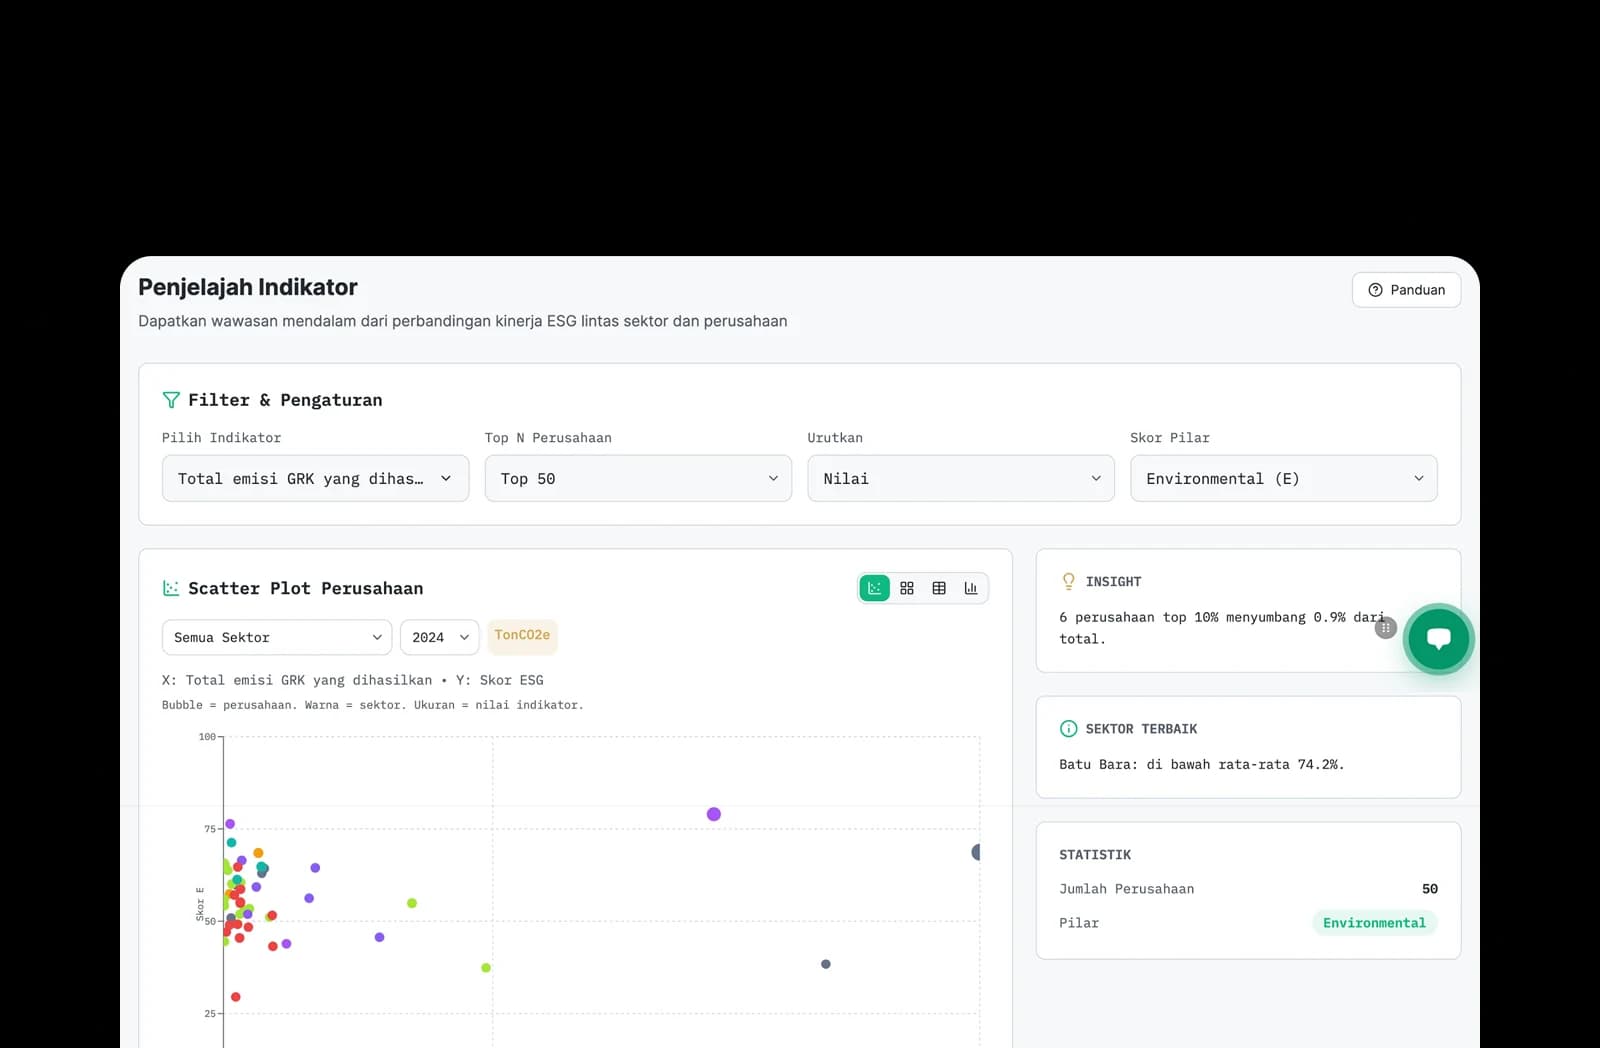Click the Jumlah Perusahaan value 50
Viewport: 1600px width, 1048px height.
(x=1430, y=889)
